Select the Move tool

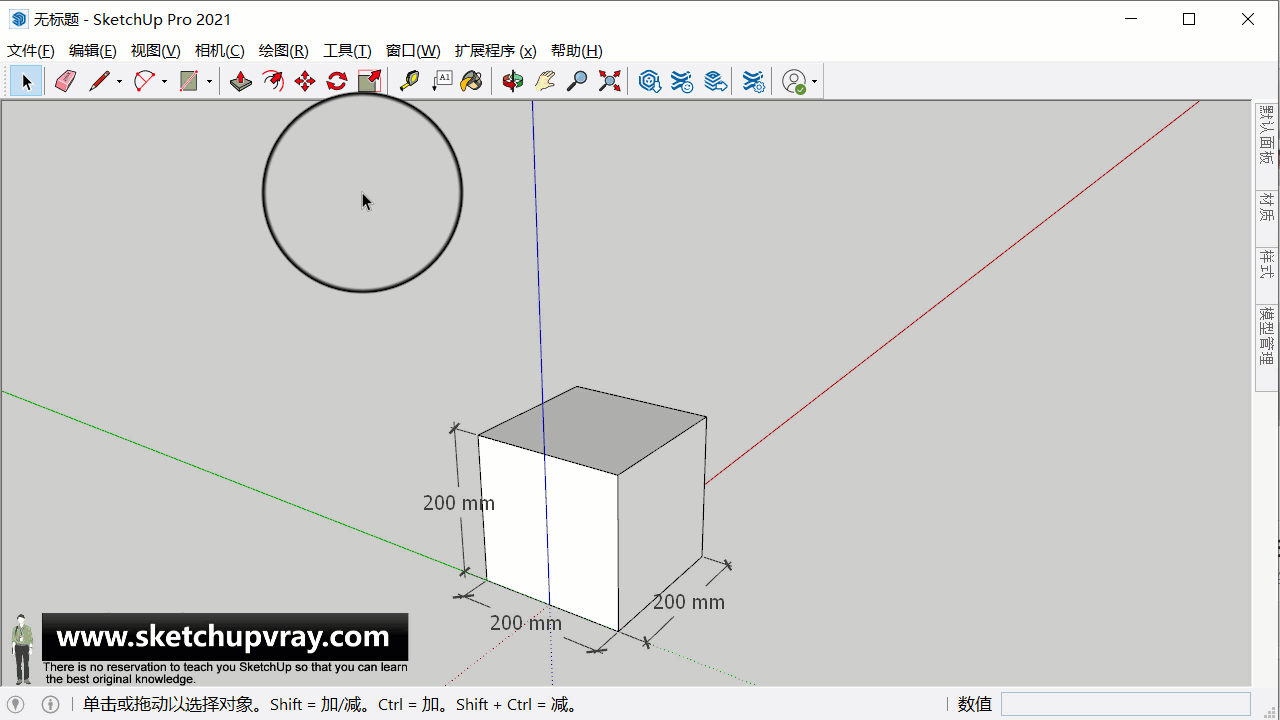pos(305,82)
